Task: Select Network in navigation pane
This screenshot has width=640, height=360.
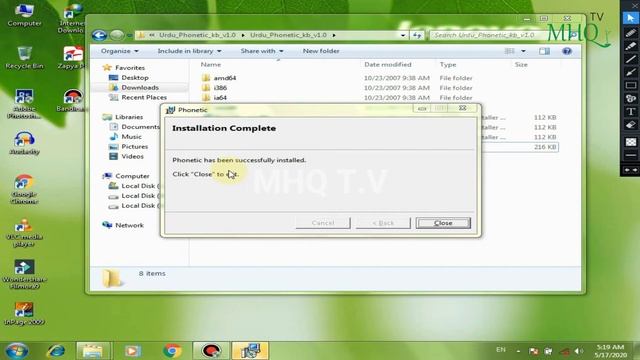Action: point(129,225)
